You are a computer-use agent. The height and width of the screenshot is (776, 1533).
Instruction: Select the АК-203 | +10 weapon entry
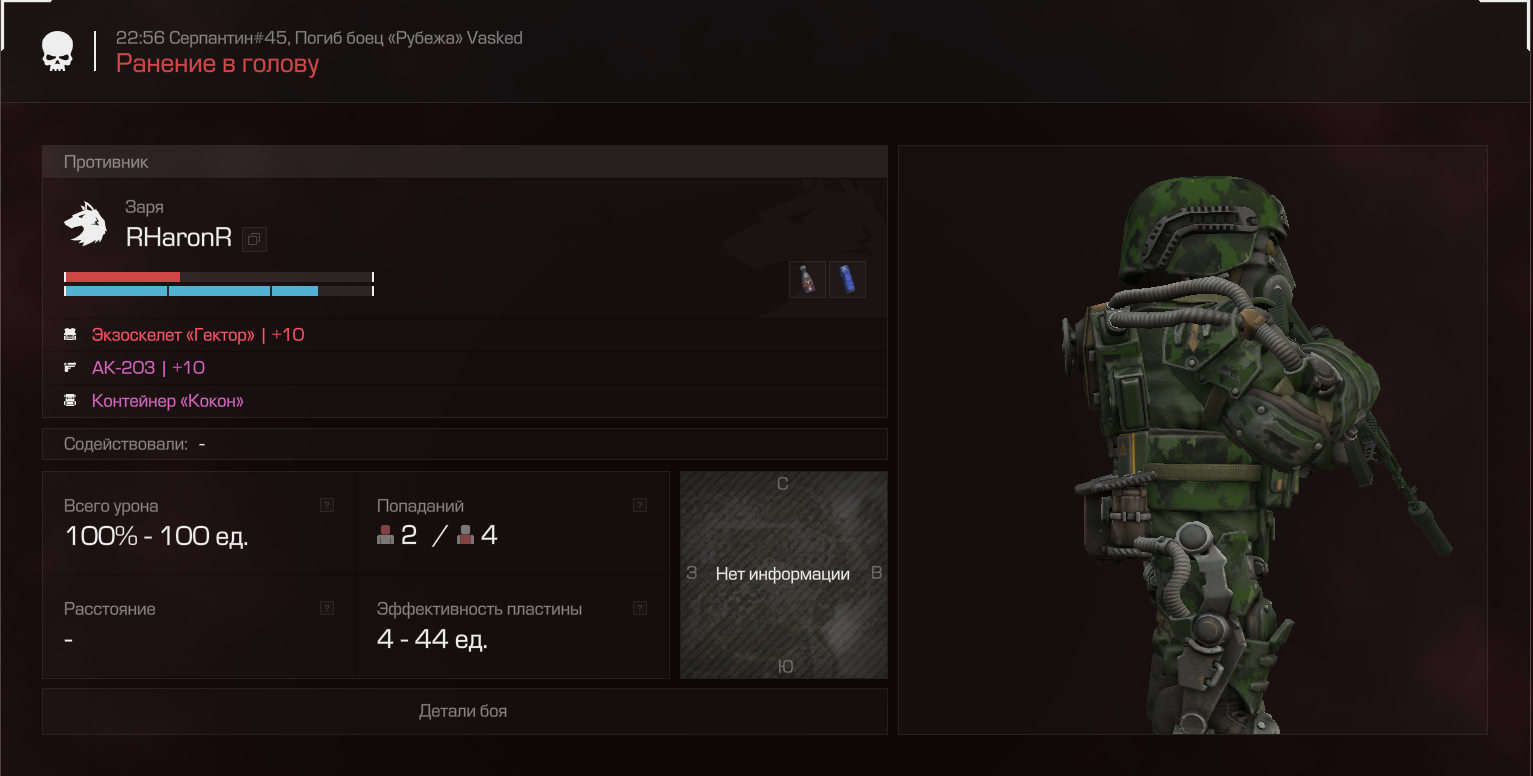[x=148, y=367]
